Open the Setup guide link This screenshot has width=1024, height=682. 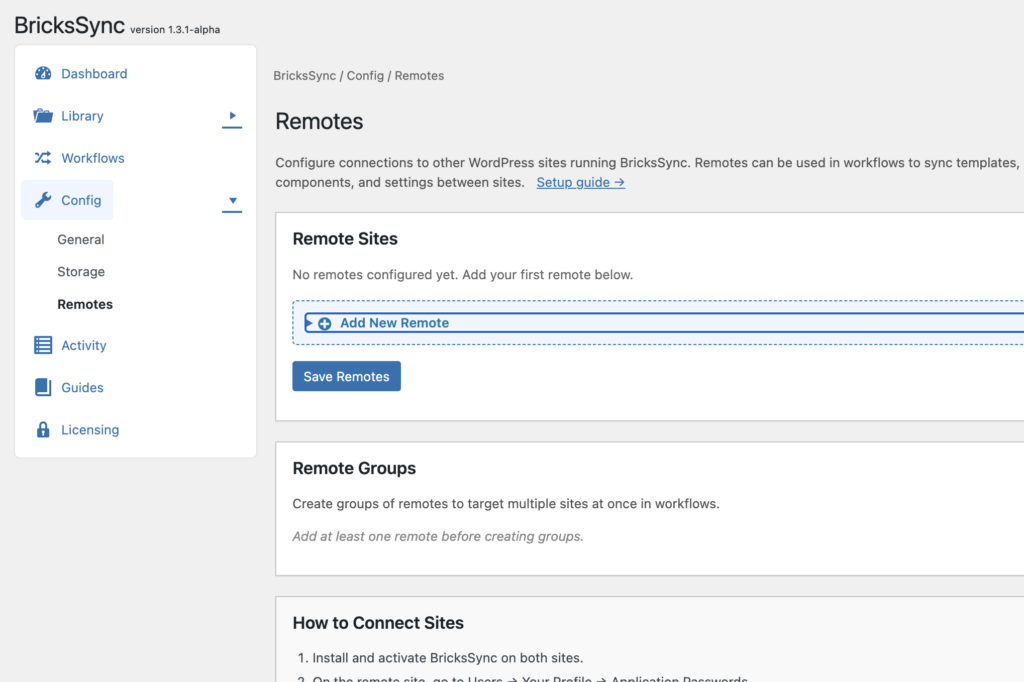pyautogui.click(x=580, y=183)
